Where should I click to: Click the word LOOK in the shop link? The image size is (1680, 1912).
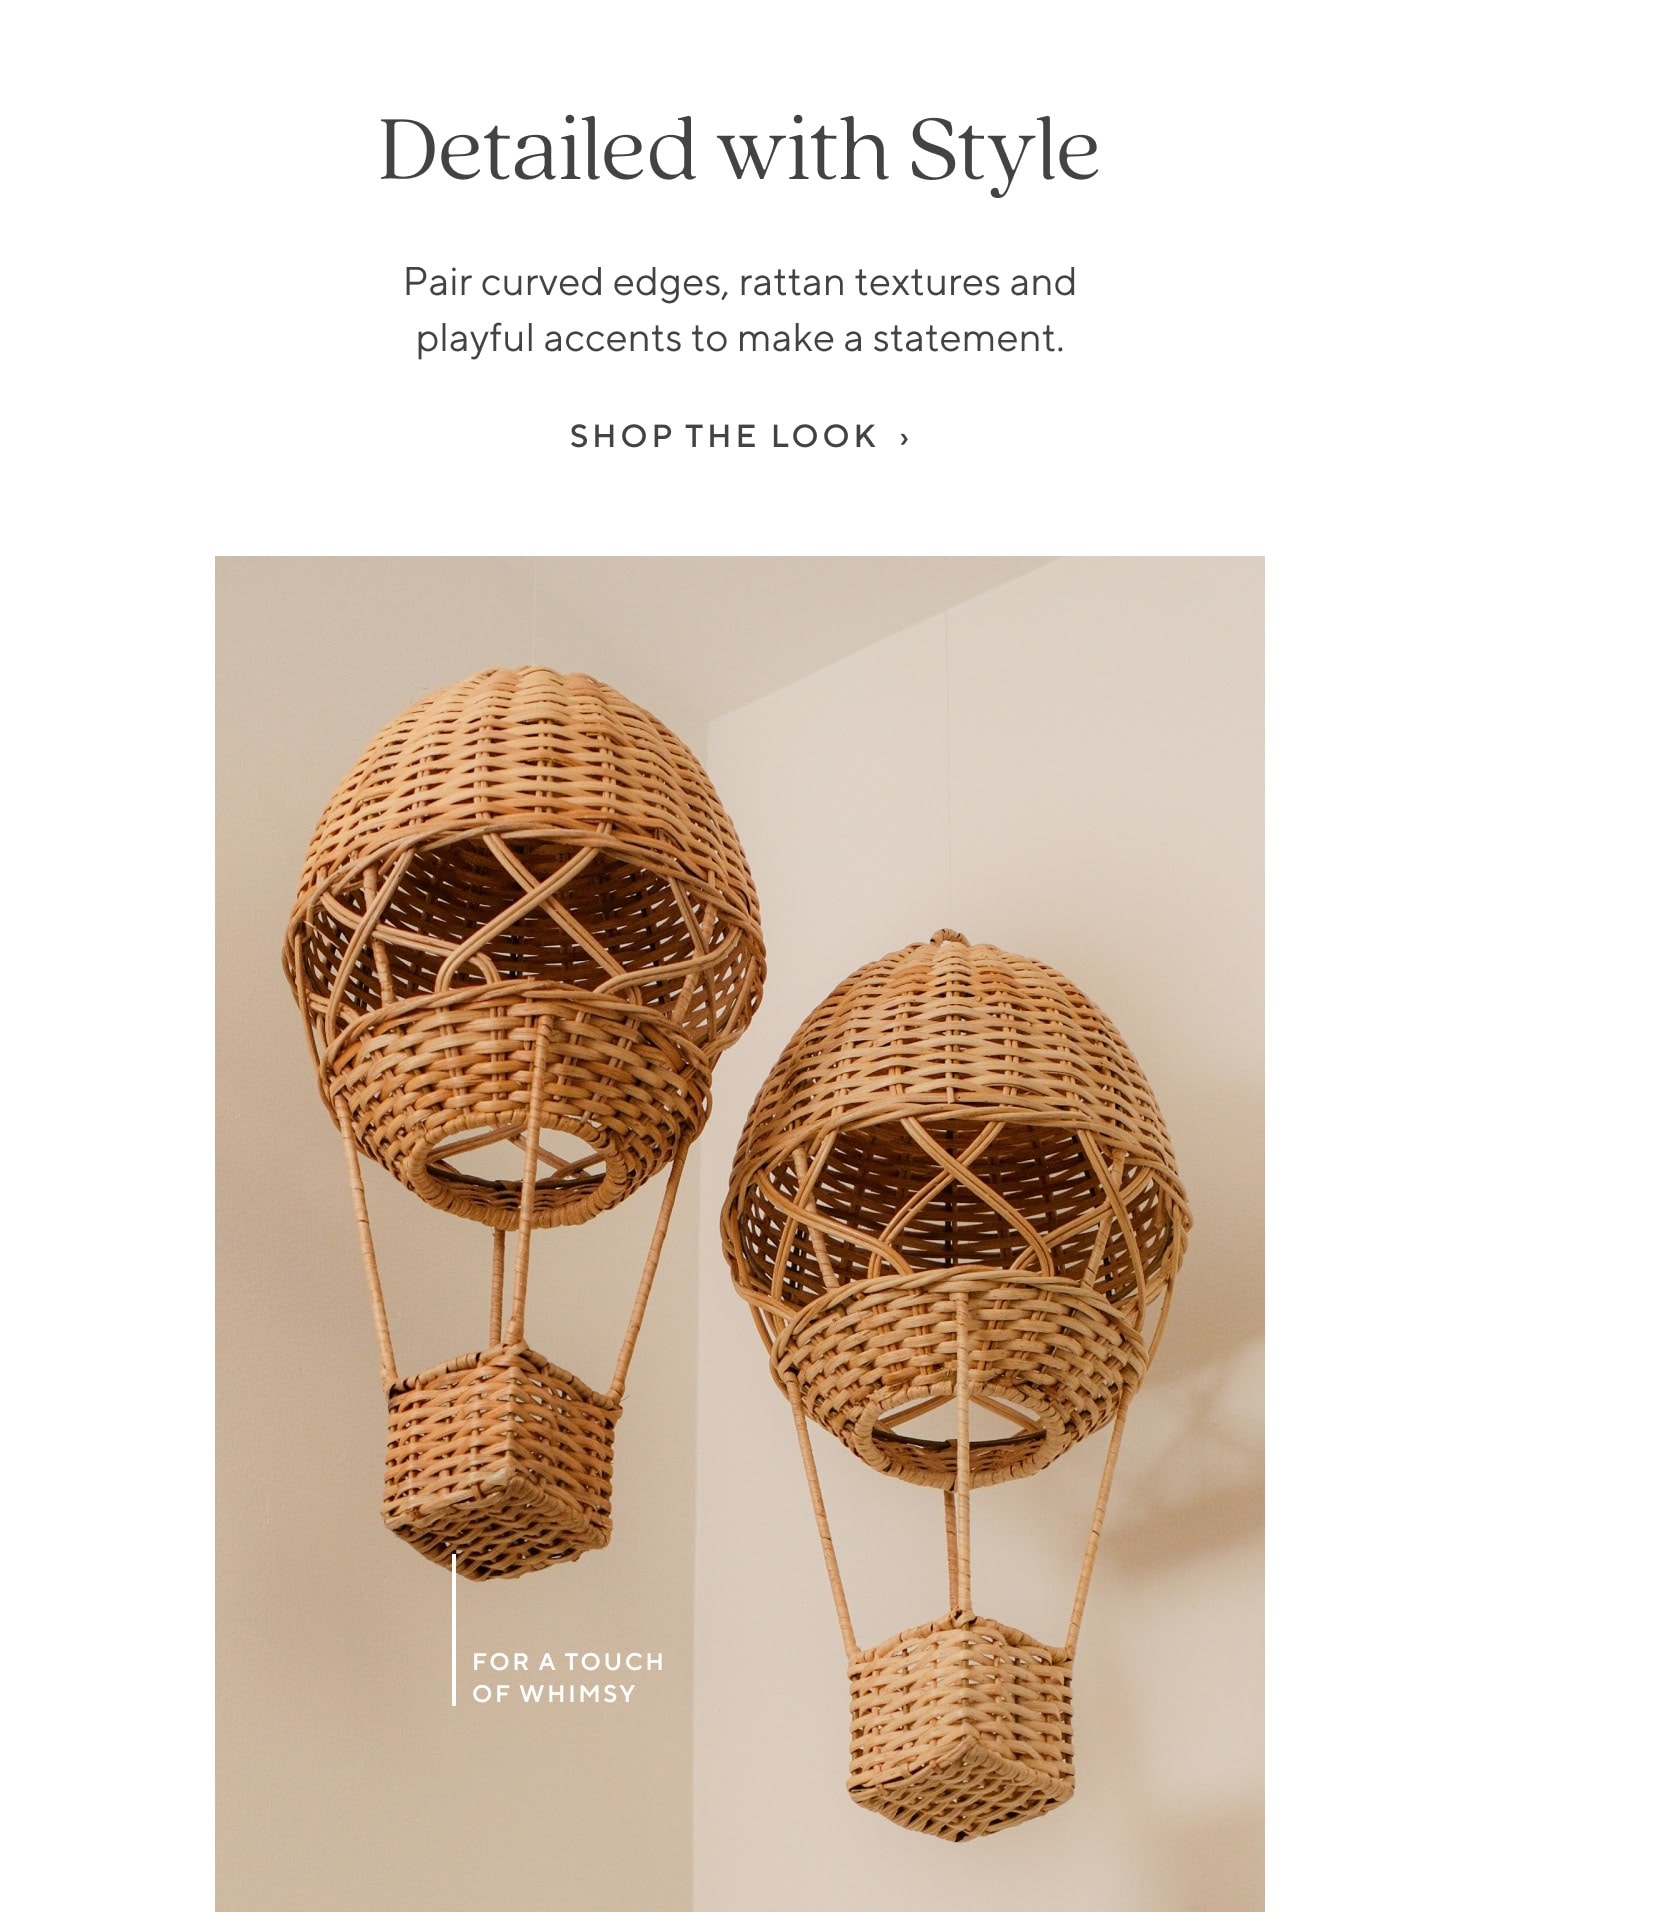point(824,436)
